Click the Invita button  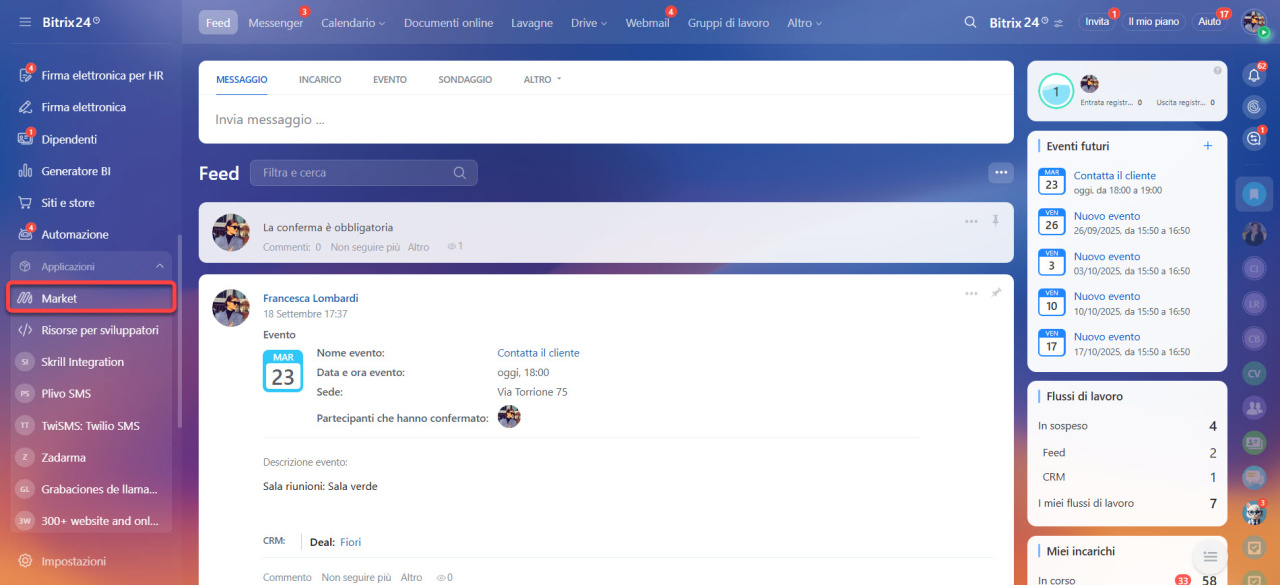[1097, 22]
